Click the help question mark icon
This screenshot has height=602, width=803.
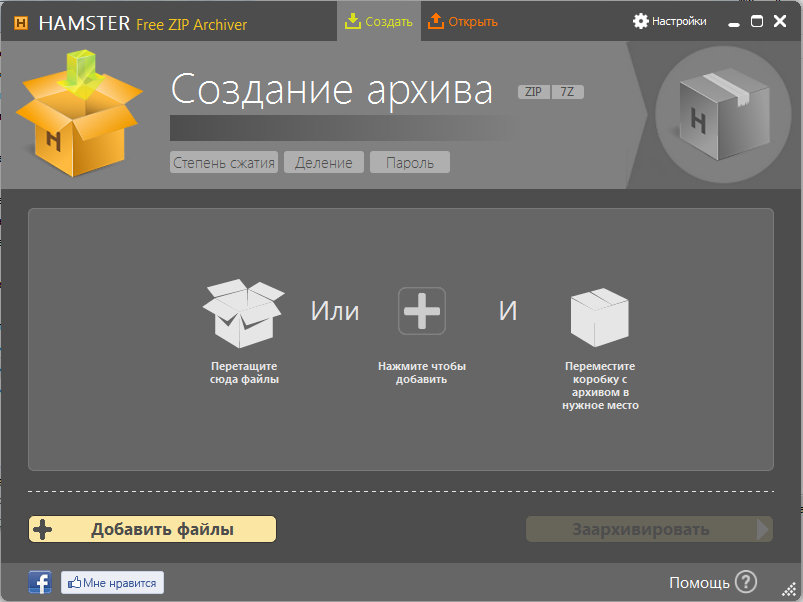click(x=746, y=582)
